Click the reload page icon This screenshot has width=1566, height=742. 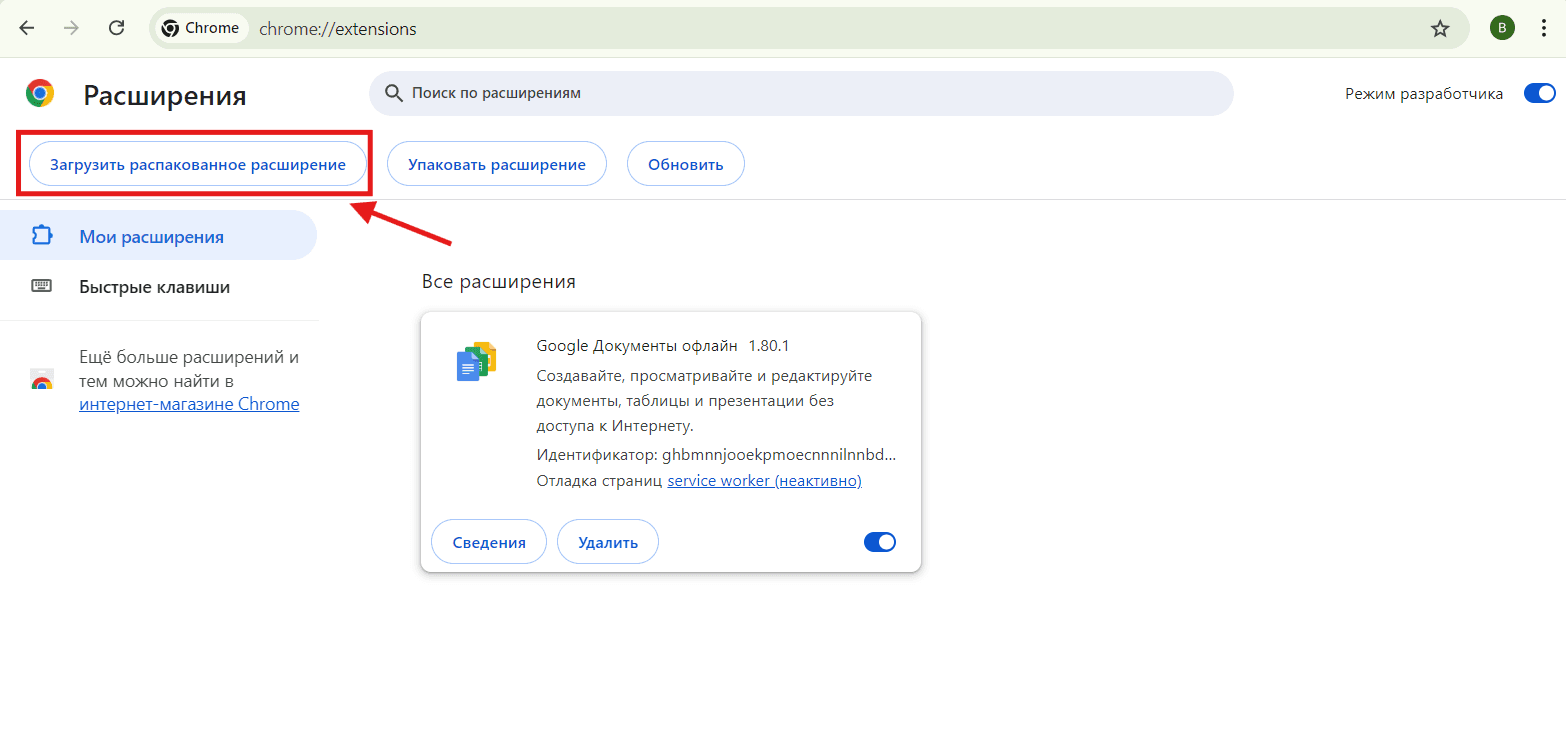(116, 28)
